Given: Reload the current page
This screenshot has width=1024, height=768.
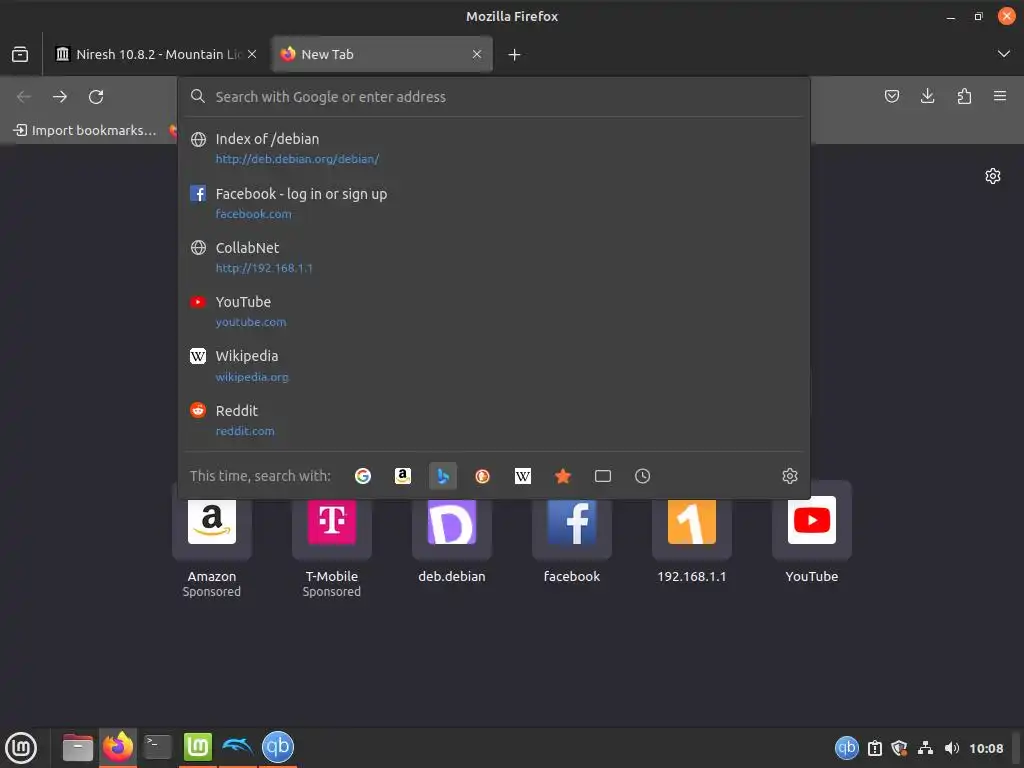Looking at the screenshot, I should tap(96, 97).
